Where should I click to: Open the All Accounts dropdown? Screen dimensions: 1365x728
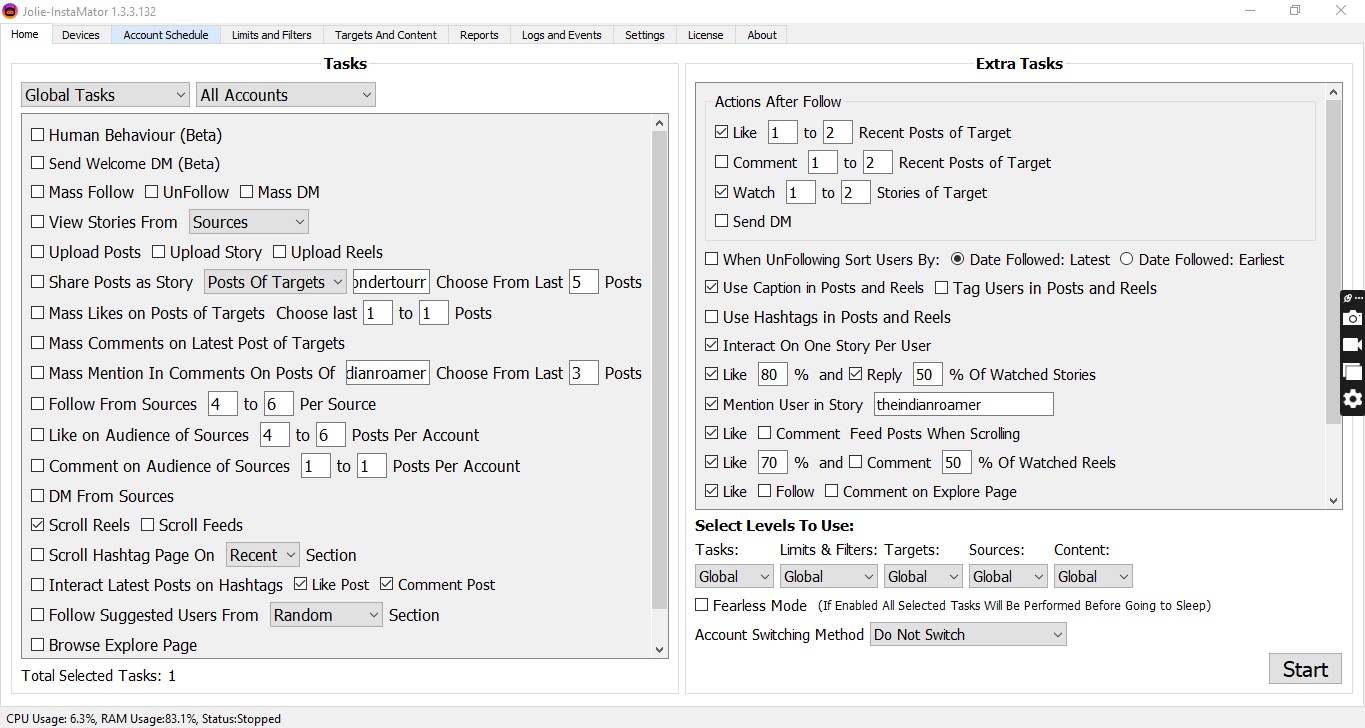(285, 95)
